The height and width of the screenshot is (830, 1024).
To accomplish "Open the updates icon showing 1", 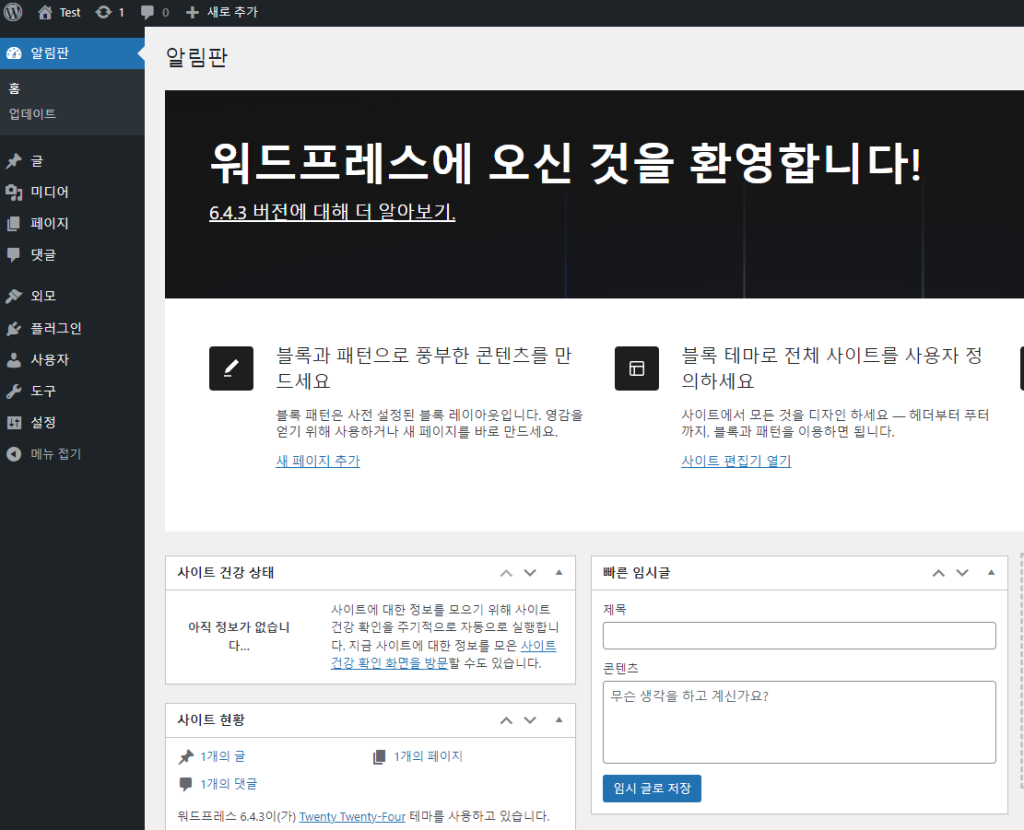I will tap(103, 12).
